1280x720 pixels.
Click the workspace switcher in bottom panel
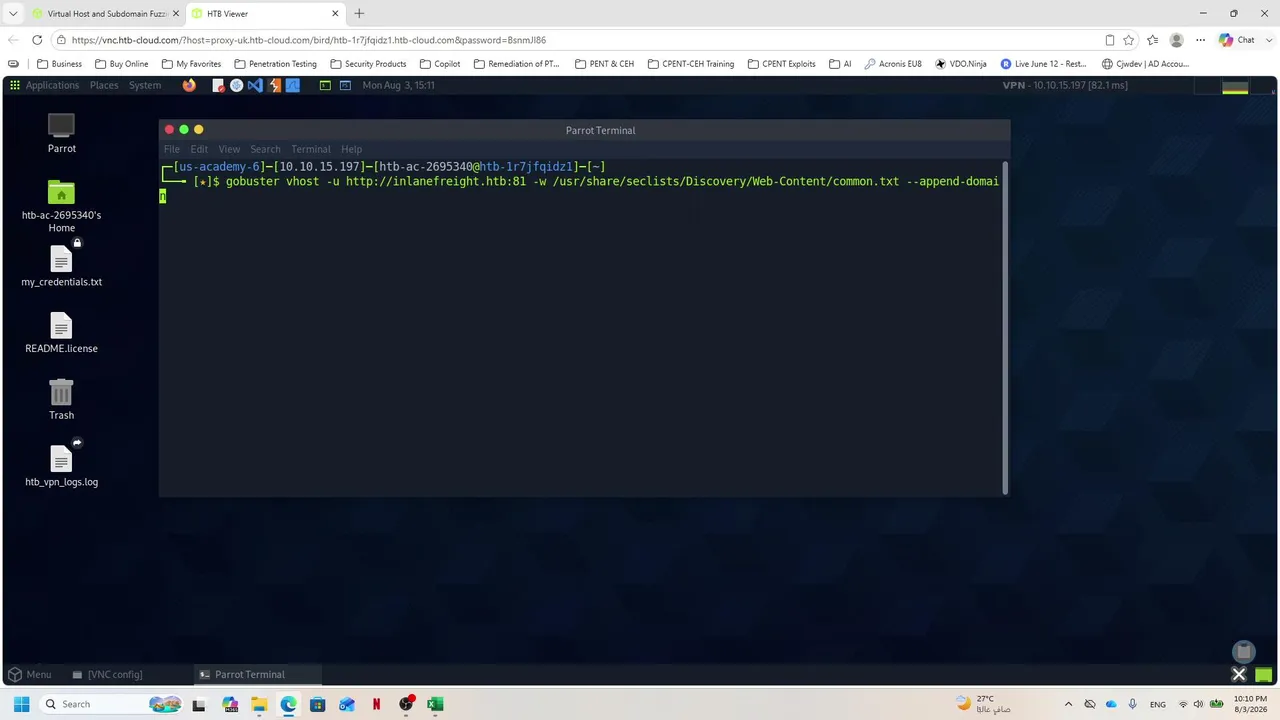point(1264,675)
